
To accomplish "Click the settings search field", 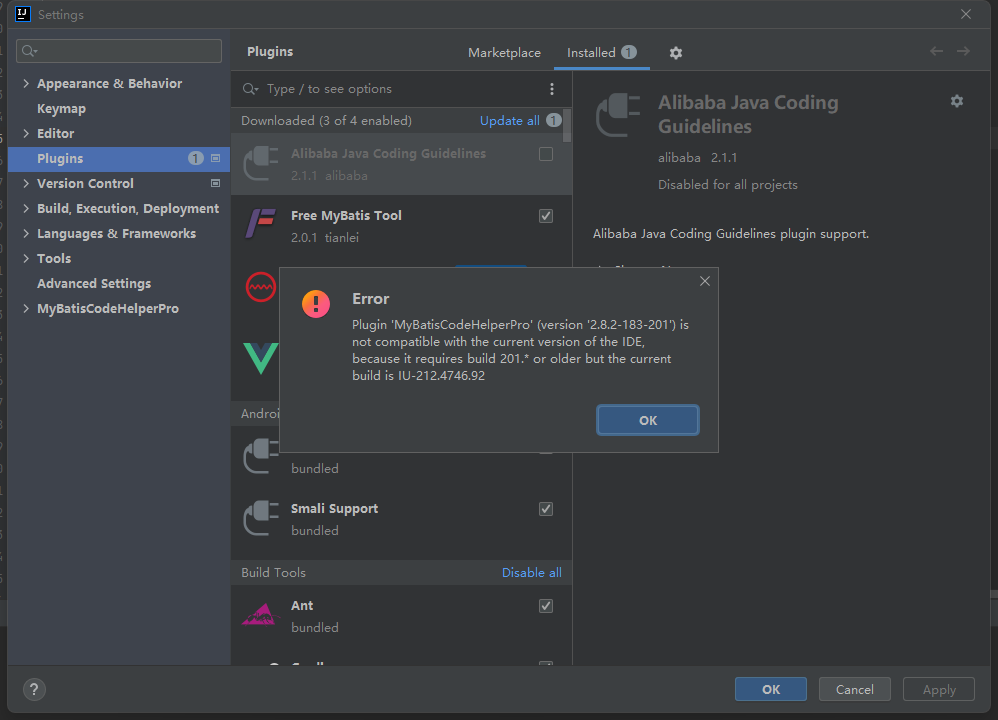I will coord(119,51).
